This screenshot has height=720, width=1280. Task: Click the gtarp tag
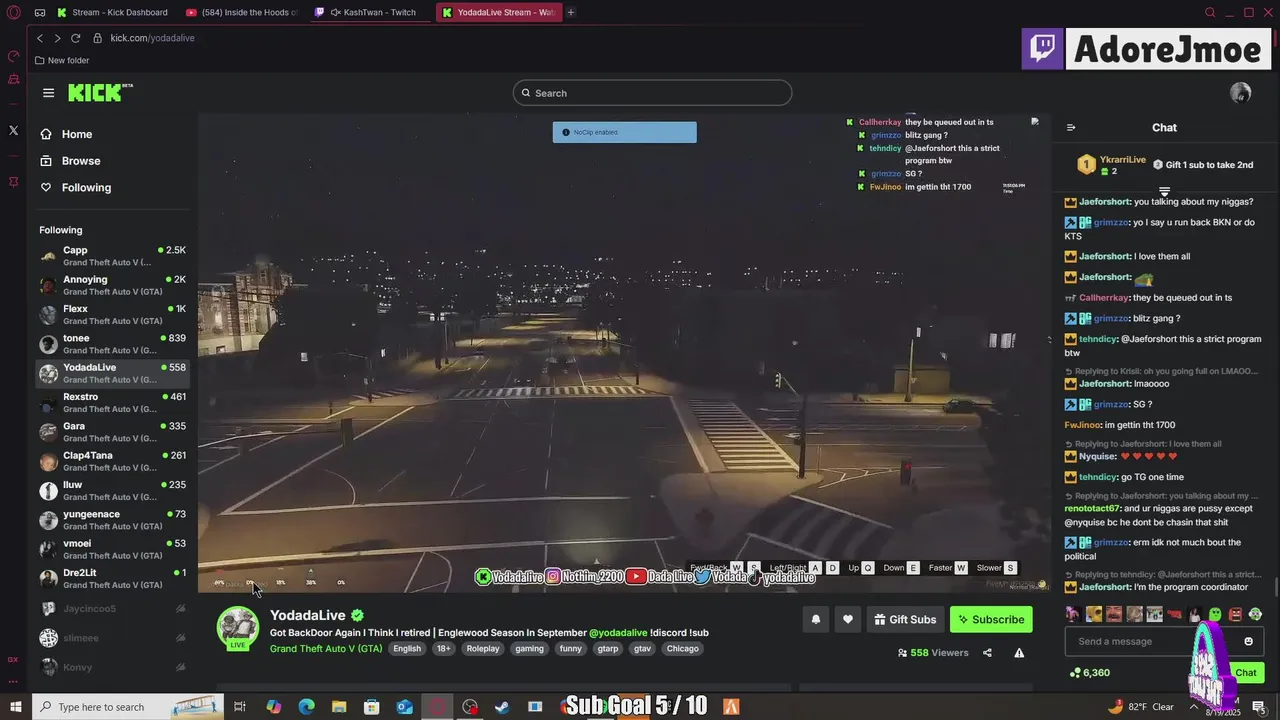608,649
